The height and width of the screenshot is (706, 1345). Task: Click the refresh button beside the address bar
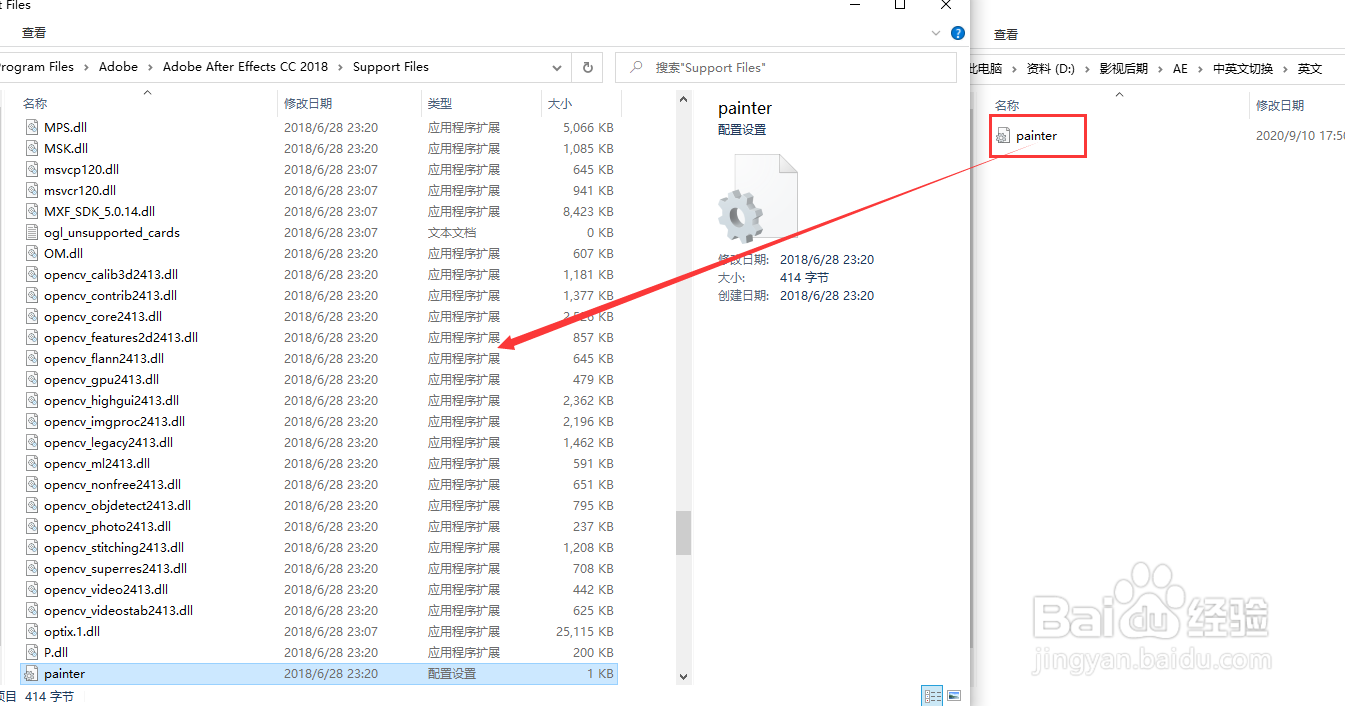(x=588, y=67)
